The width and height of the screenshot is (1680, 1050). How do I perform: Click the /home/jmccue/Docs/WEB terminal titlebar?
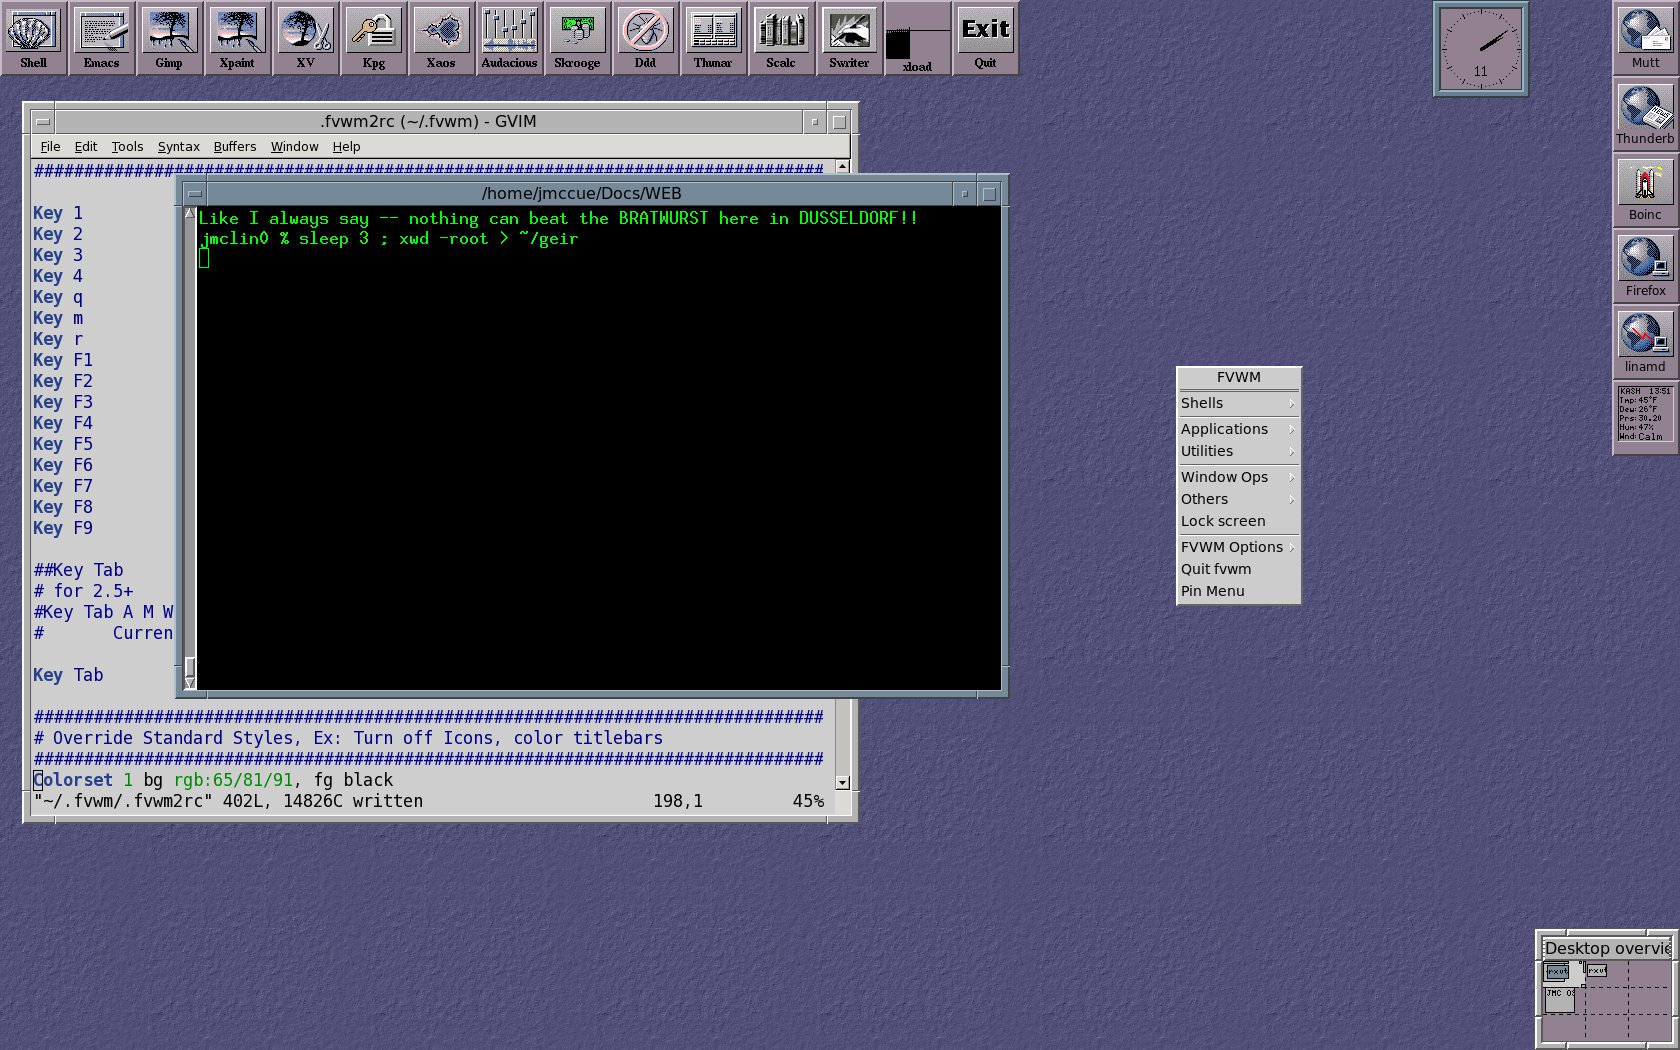click(581, 194)
